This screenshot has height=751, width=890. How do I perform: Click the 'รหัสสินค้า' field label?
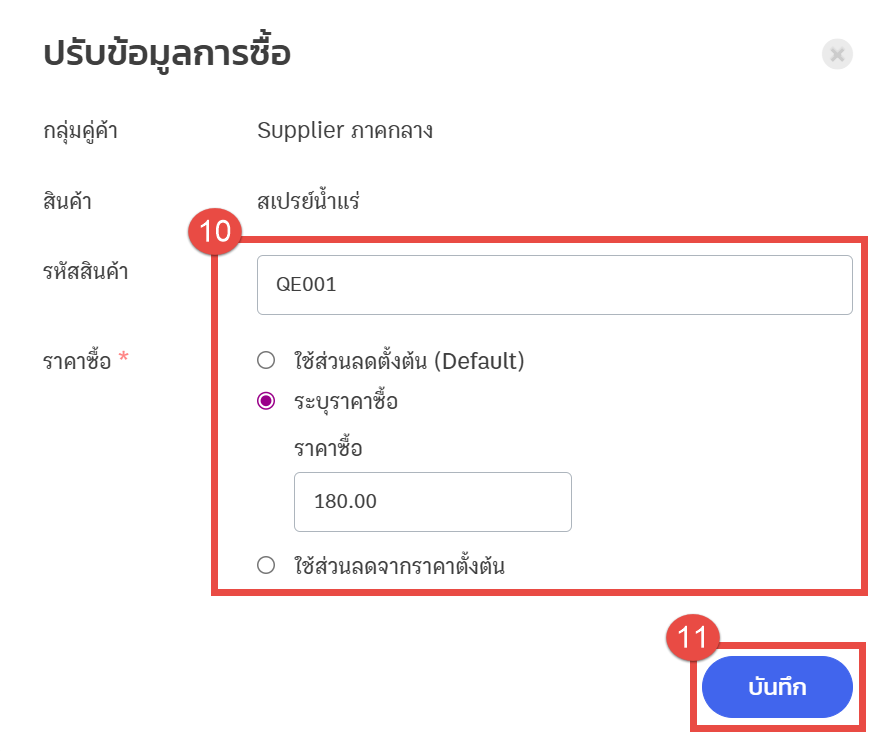[x=85, y=271]
